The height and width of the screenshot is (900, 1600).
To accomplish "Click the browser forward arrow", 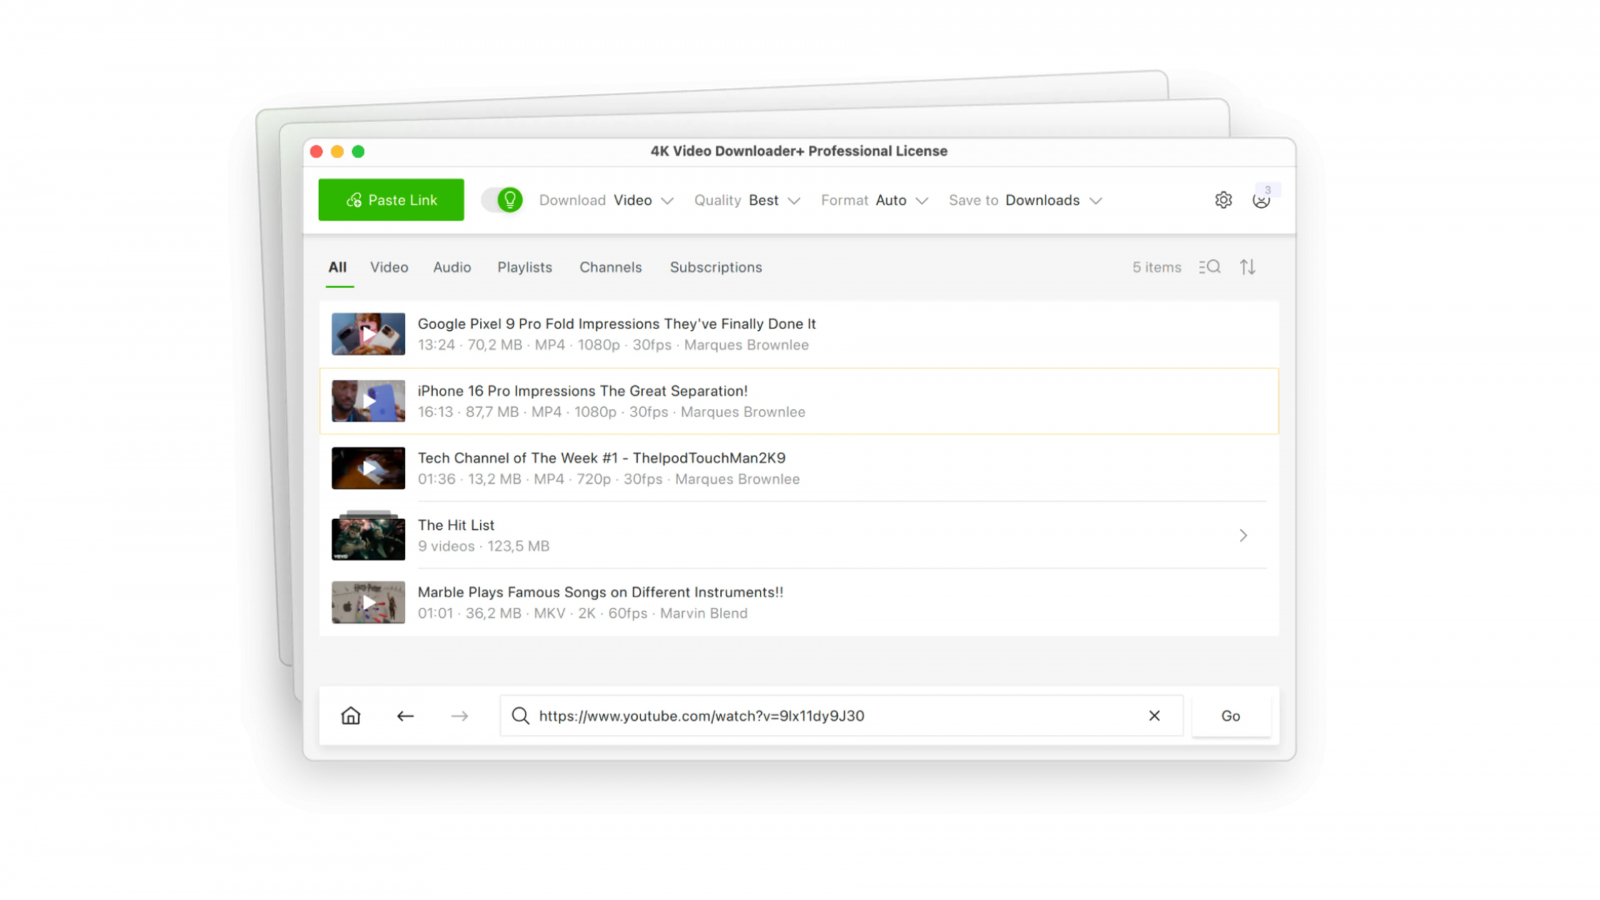I will tap(459, 716).
